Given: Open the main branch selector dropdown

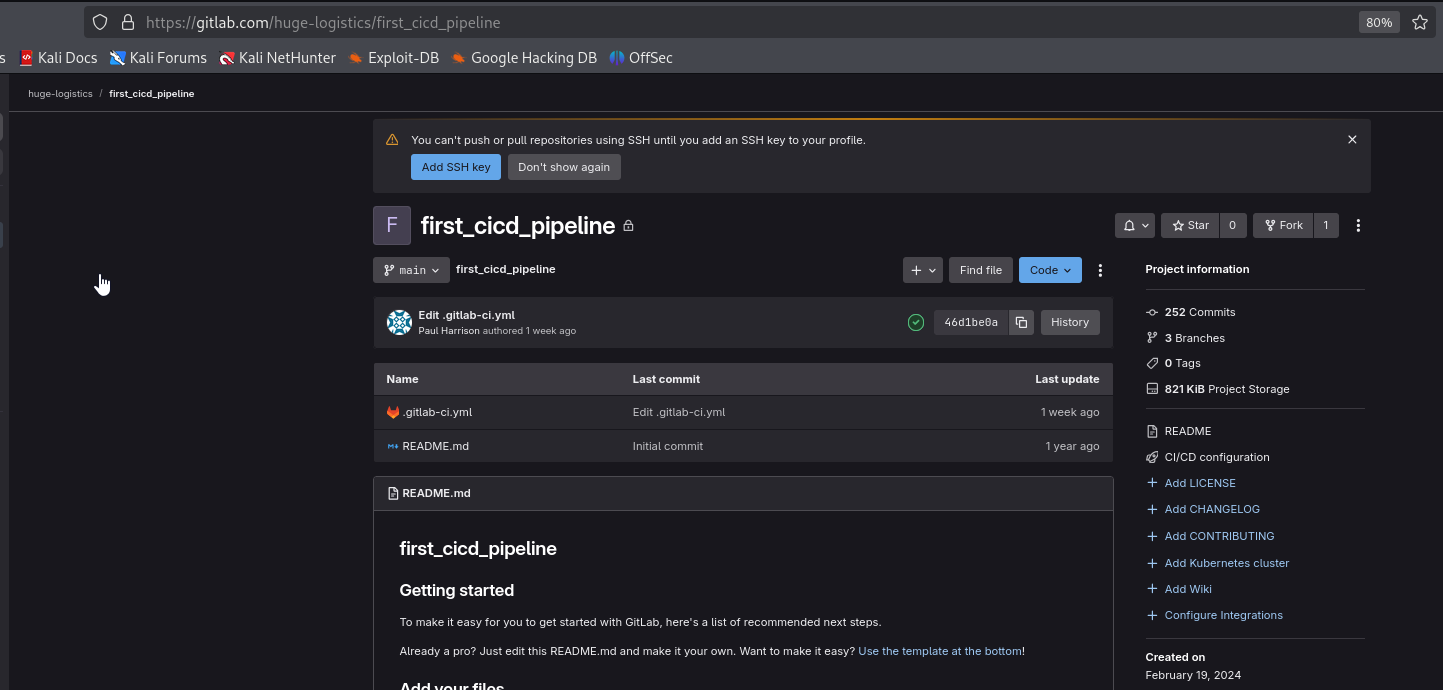Looking at the screenshot, I should point(411,270).
